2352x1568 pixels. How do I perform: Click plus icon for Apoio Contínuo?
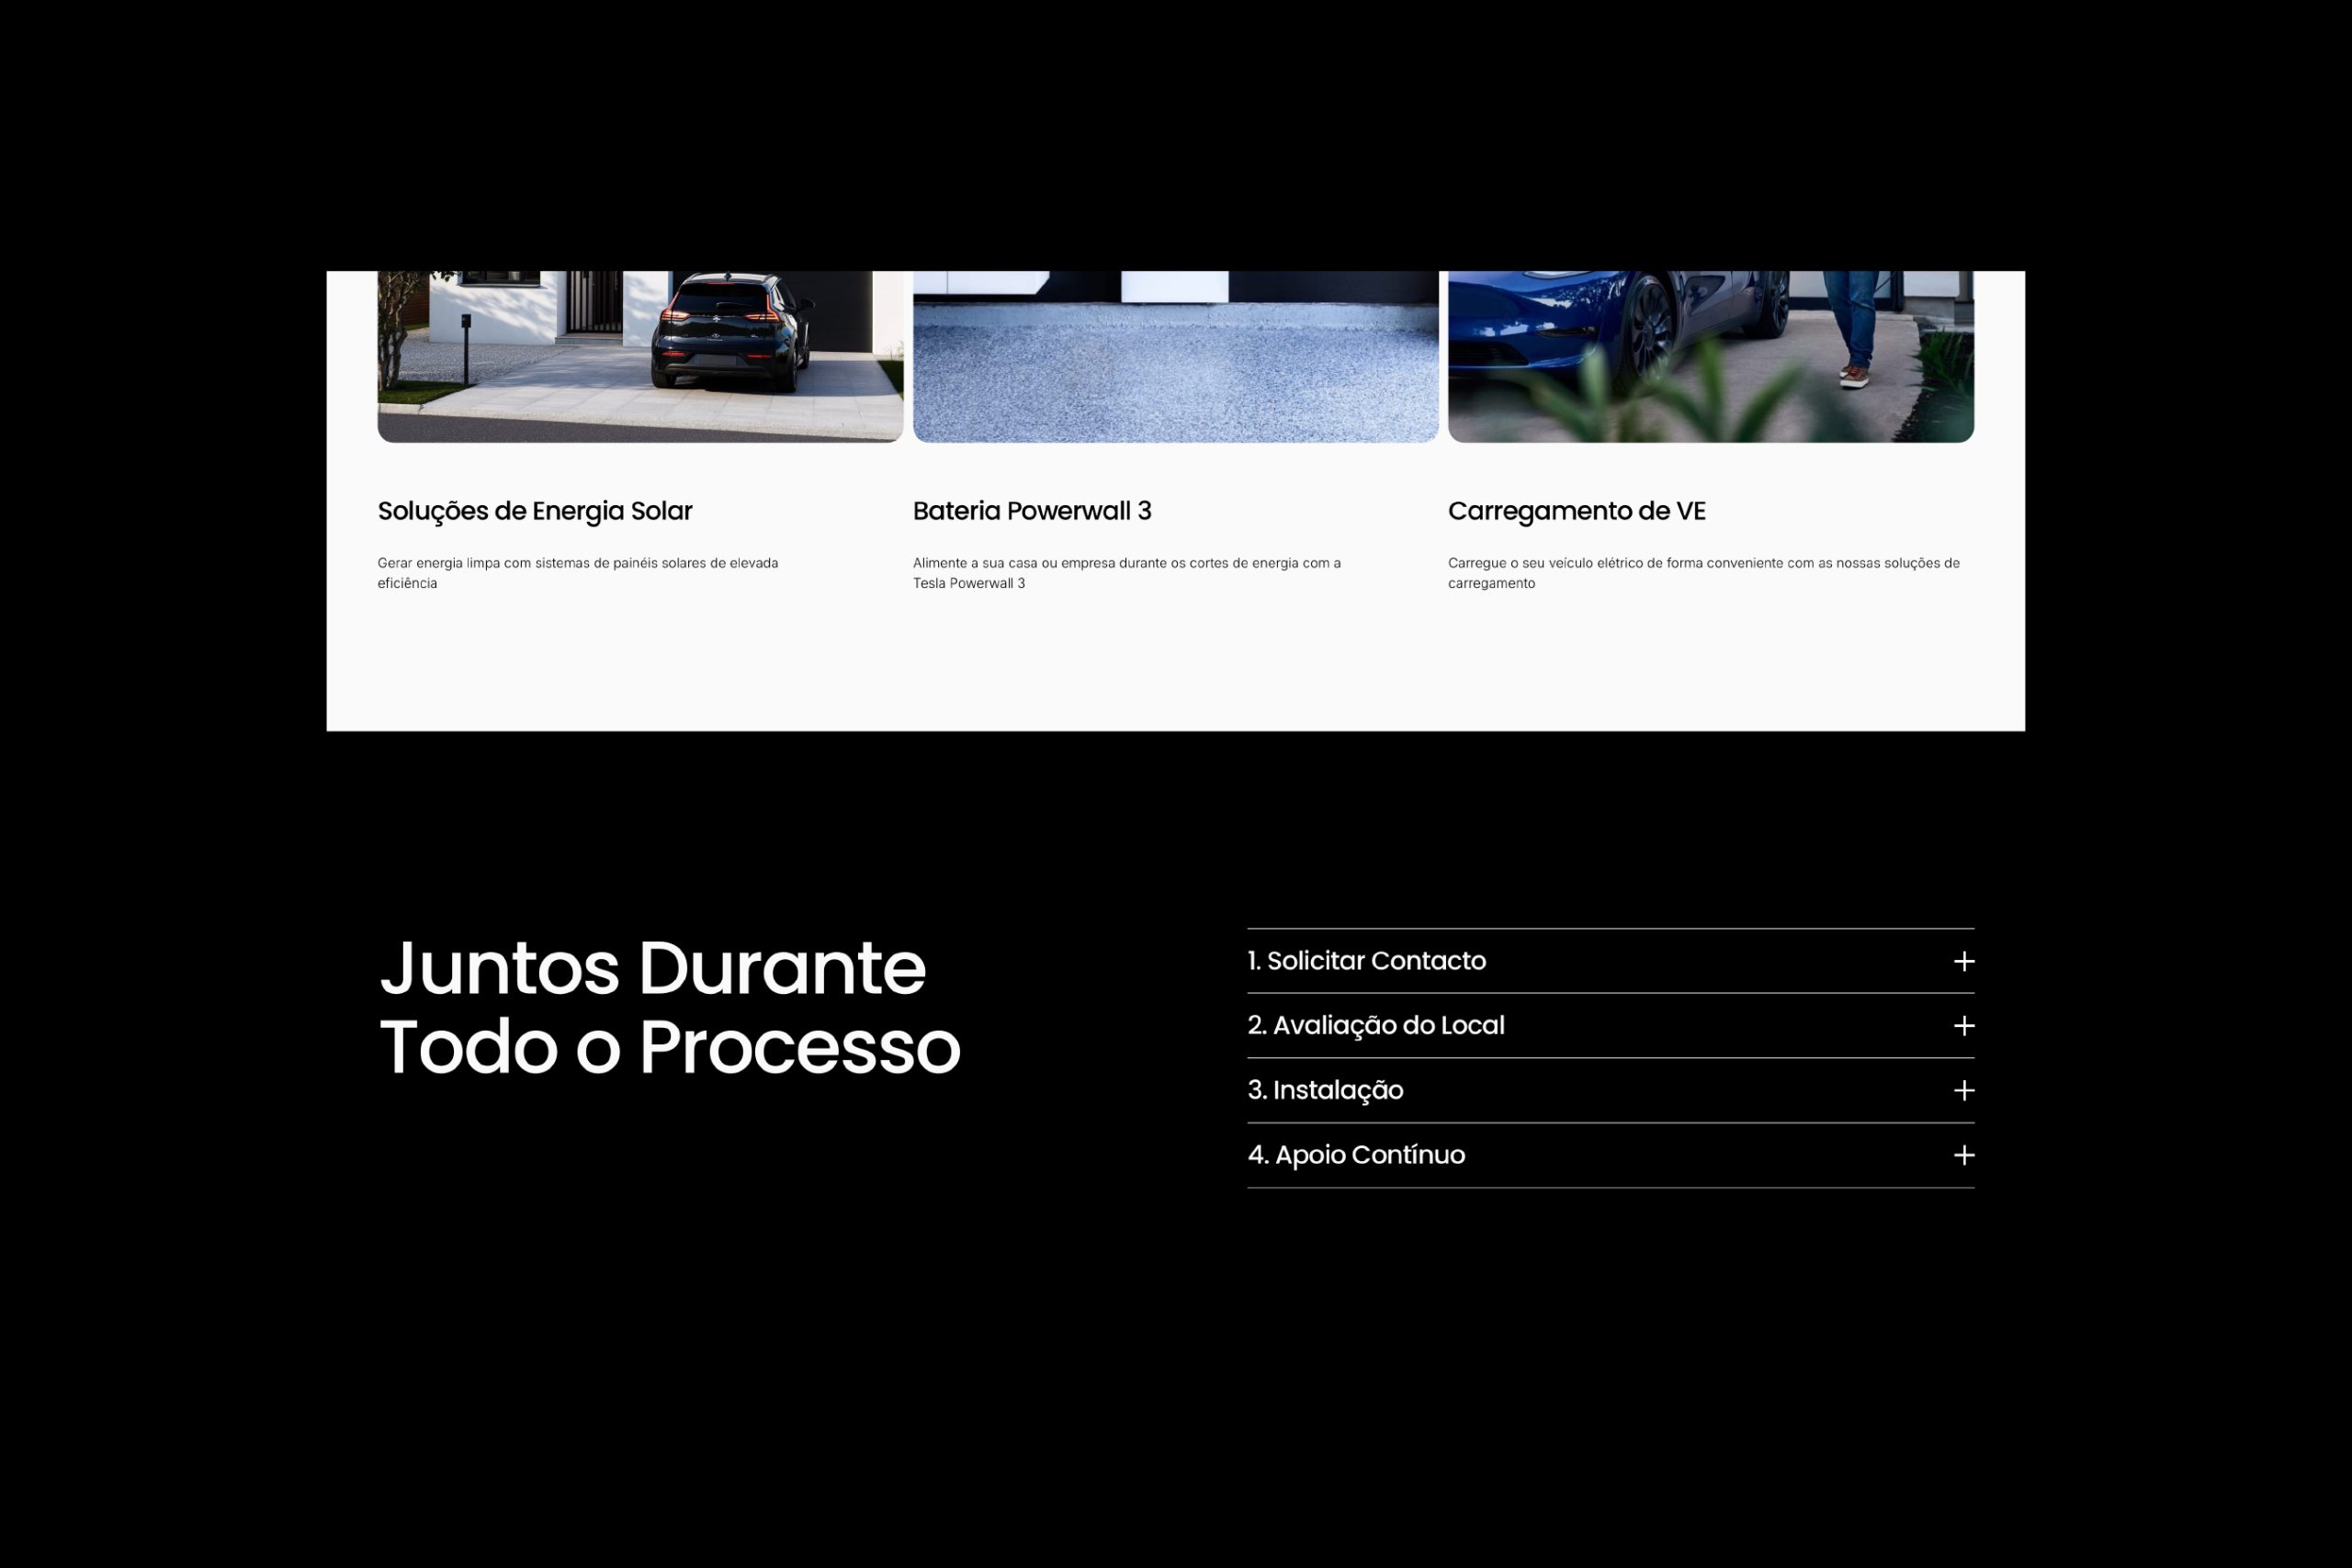pyautogui.click(x=1963, y=1155)
